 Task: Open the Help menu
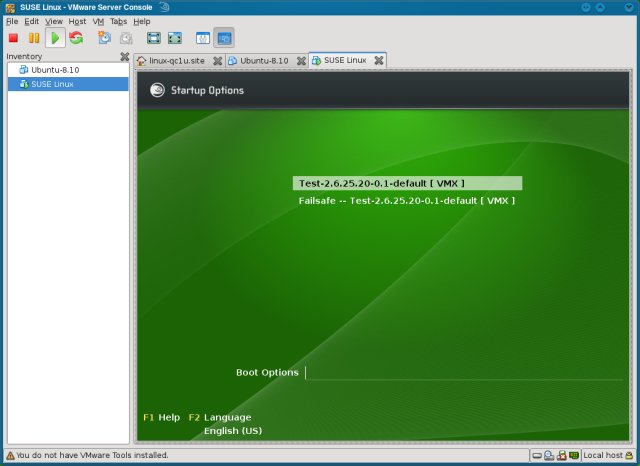[x=142, y=21]
